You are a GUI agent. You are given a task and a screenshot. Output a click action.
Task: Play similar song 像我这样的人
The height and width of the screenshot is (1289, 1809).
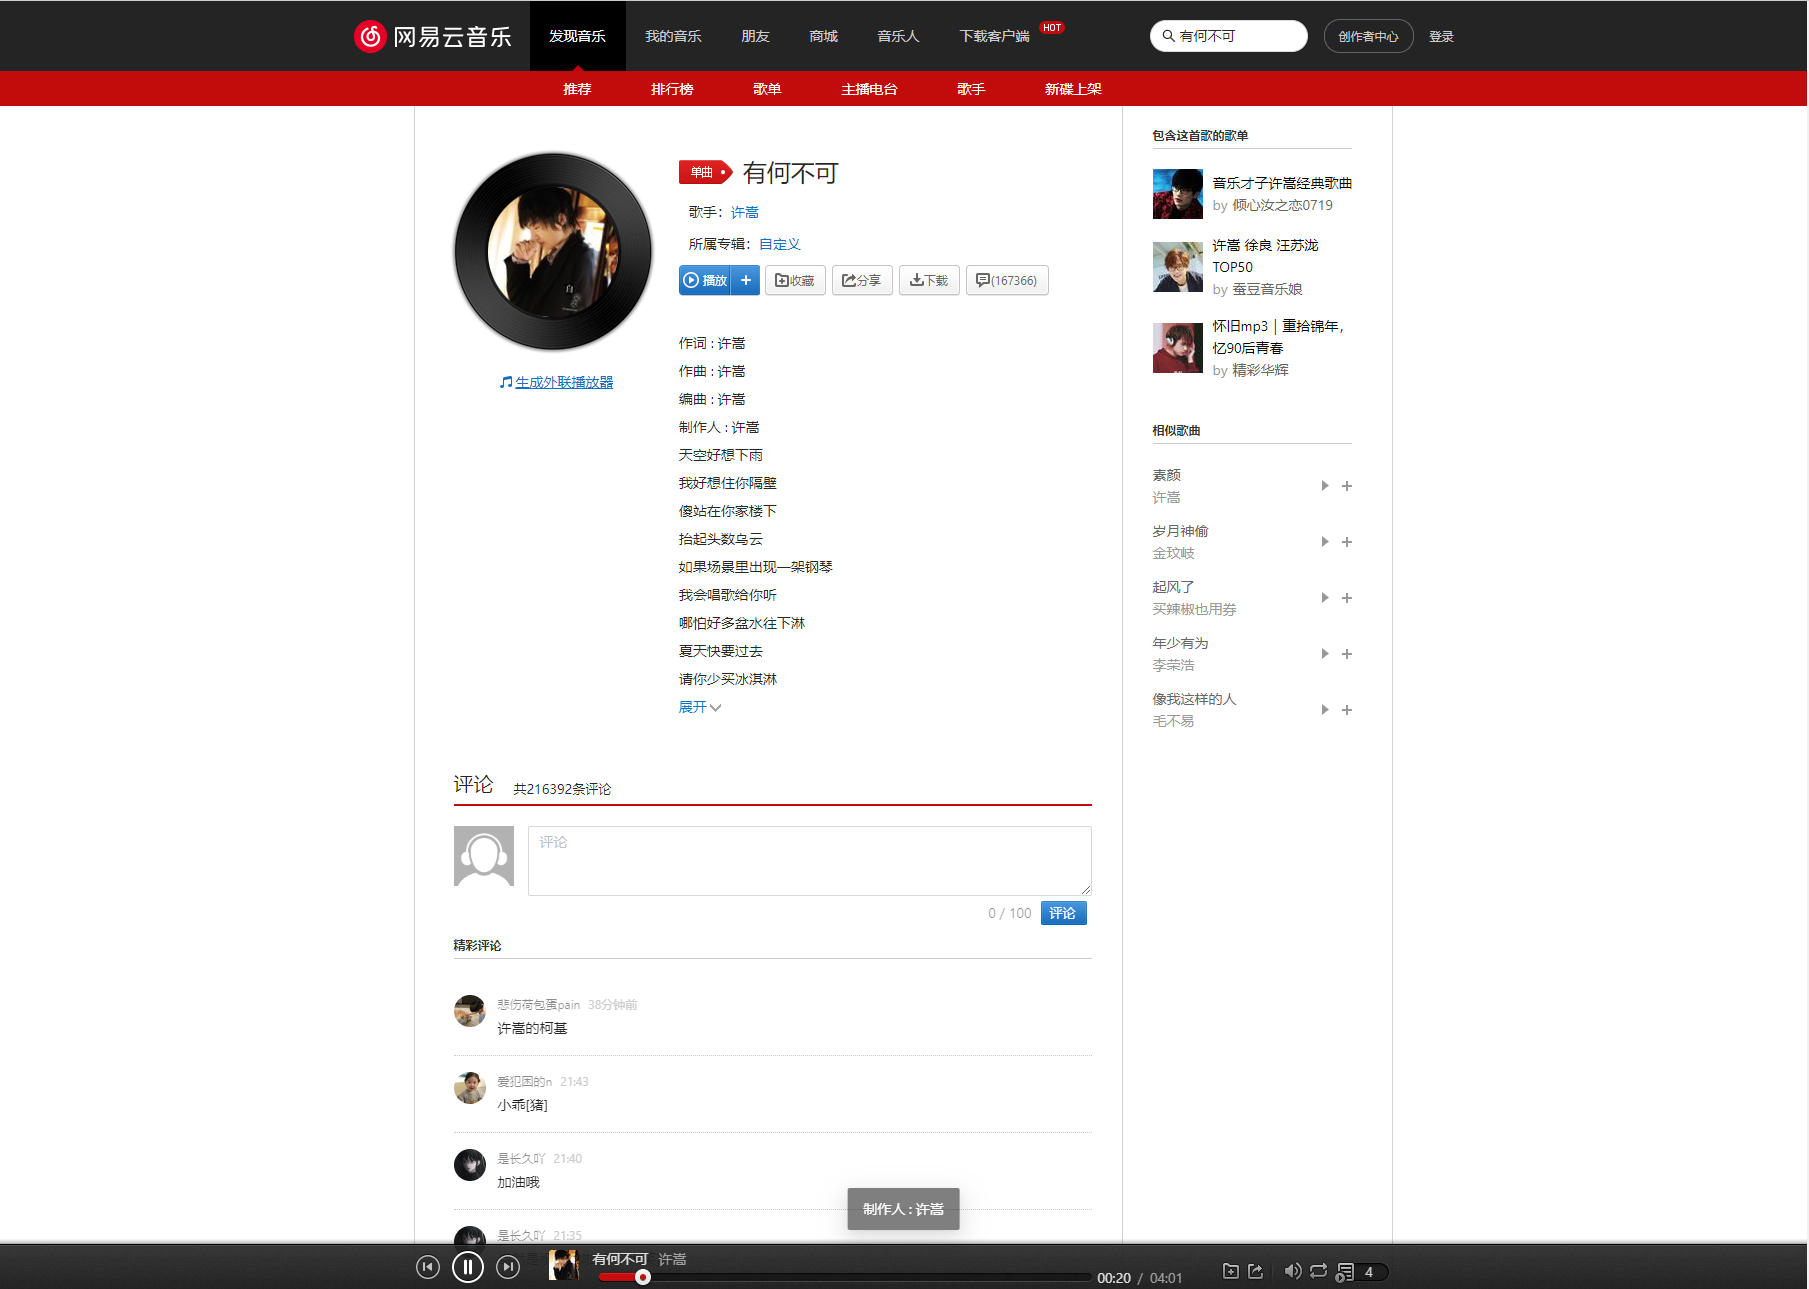click(1324, 710)
